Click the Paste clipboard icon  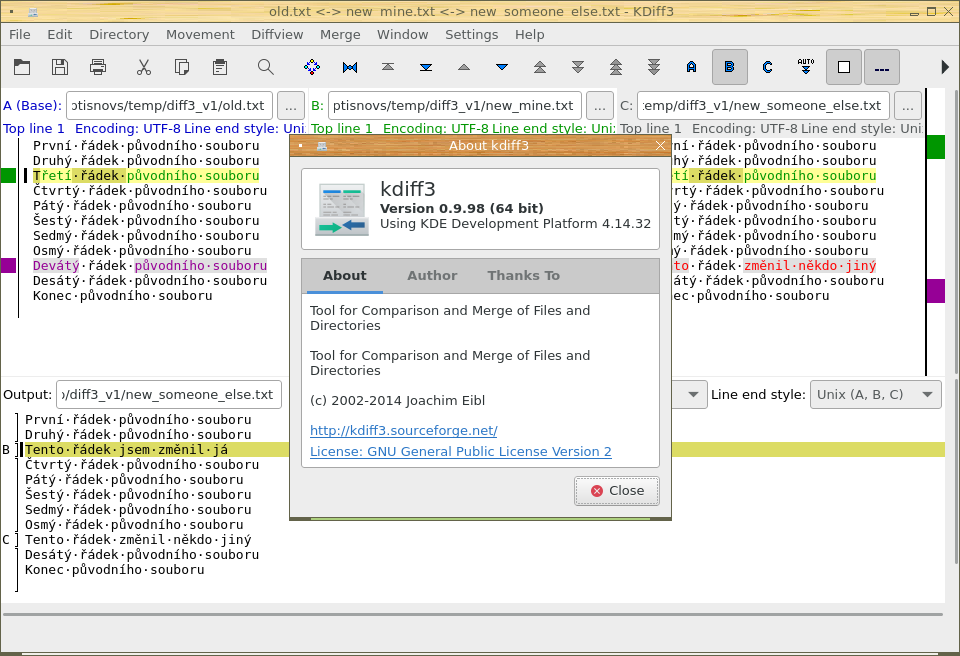[220, 67]
